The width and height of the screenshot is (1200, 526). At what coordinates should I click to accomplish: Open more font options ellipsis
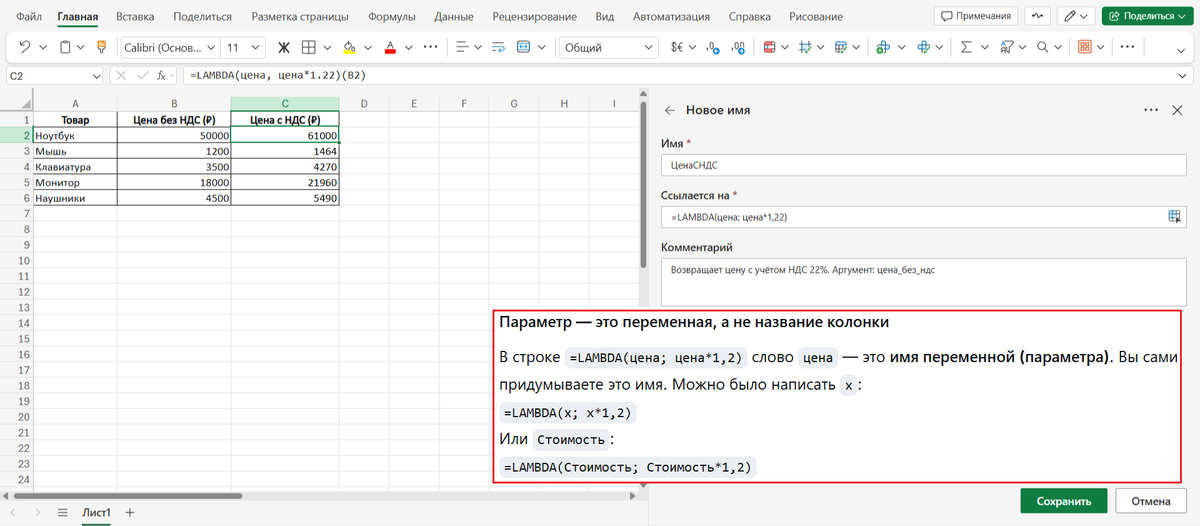click(x=431, y=47)
